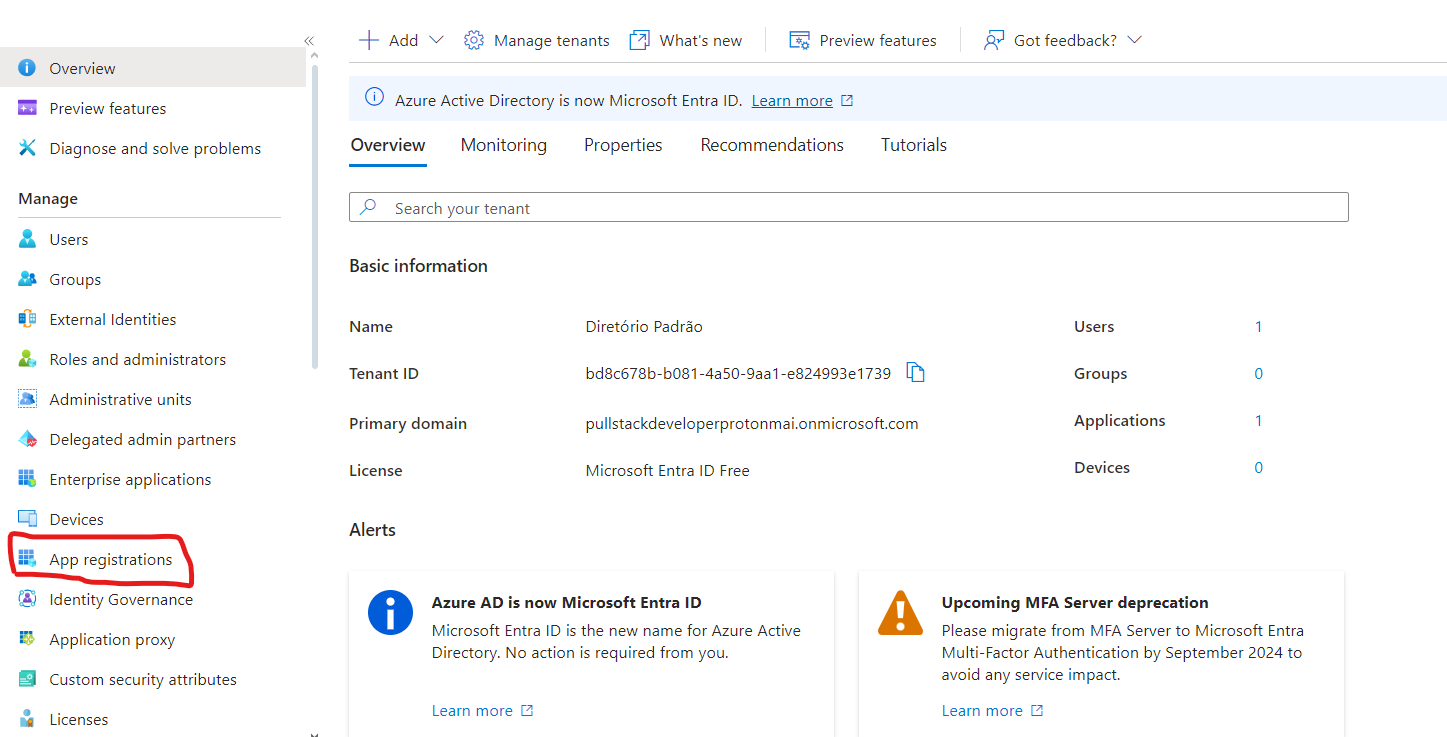Click the App registrations grid icon
The image size is (1447, 737).
point(27,559)
